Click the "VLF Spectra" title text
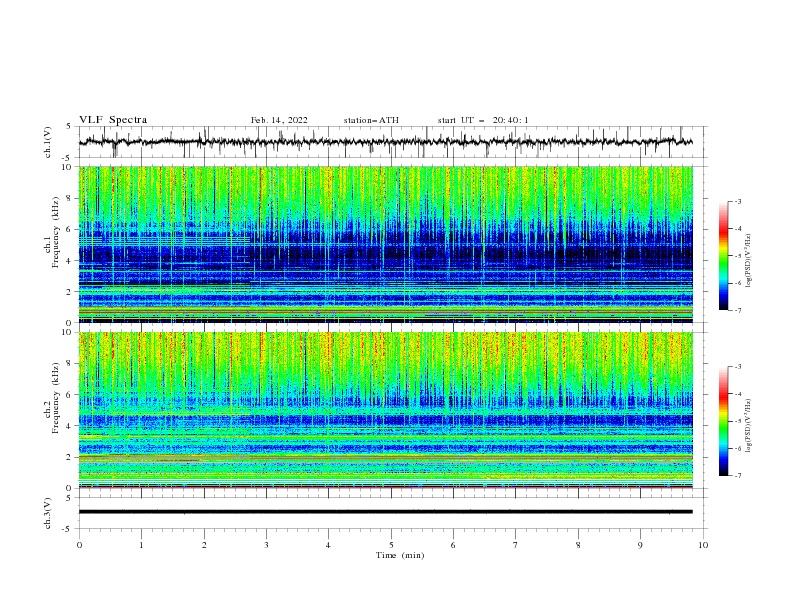Viewport: 792px width, 612px height. pyautogui.click(x=113, y=120)
